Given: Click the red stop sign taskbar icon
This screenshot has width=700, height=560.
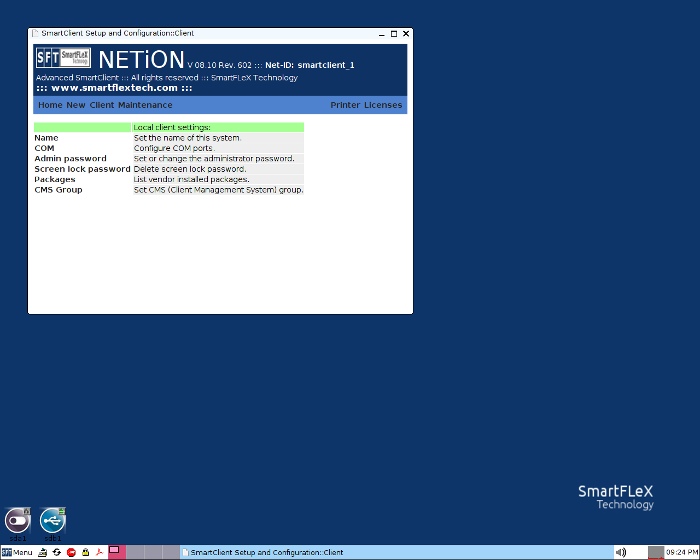Looking at the screenshot, I should pyautogui.click(x=71, y=552).
